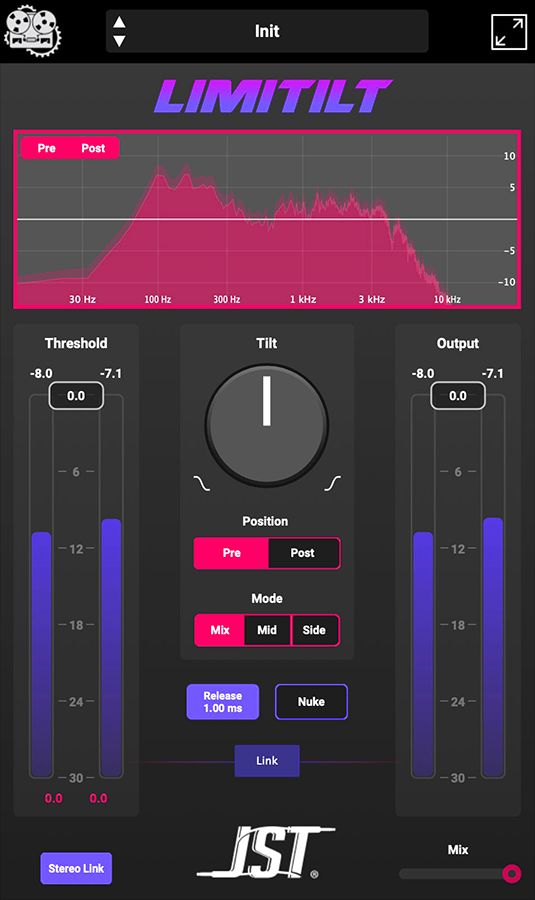535x900 pixels.
Task: Set Position to Pre
Action: point(231,553)
